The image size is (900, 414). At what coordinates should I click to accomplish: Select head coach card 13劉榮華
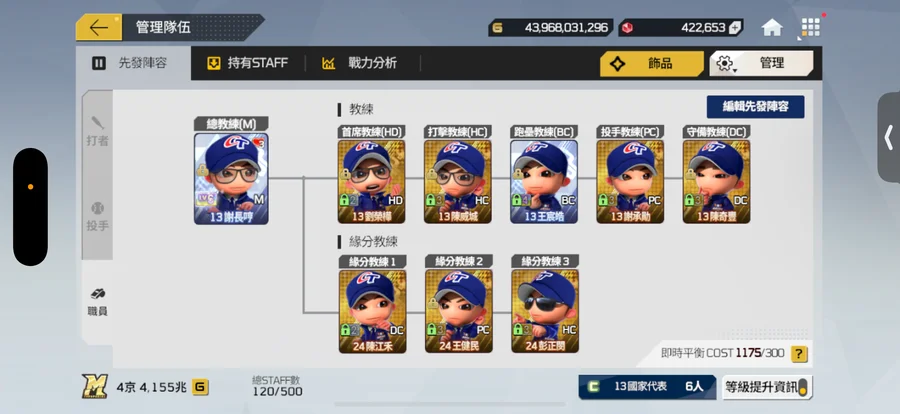point(372,182)
